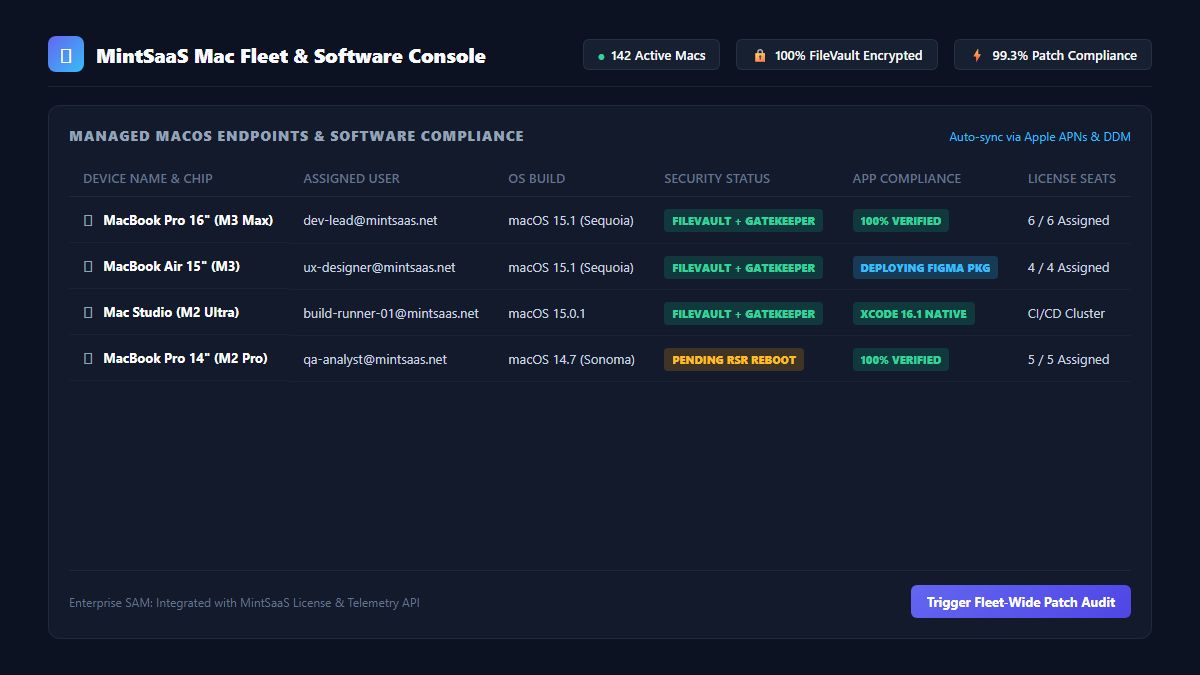The width and height of the screenshot is (1200, 675).
Task: Click qa-analyst@mintsaas.net user cell
Action: pyautogui.click(x=375, y=359)
